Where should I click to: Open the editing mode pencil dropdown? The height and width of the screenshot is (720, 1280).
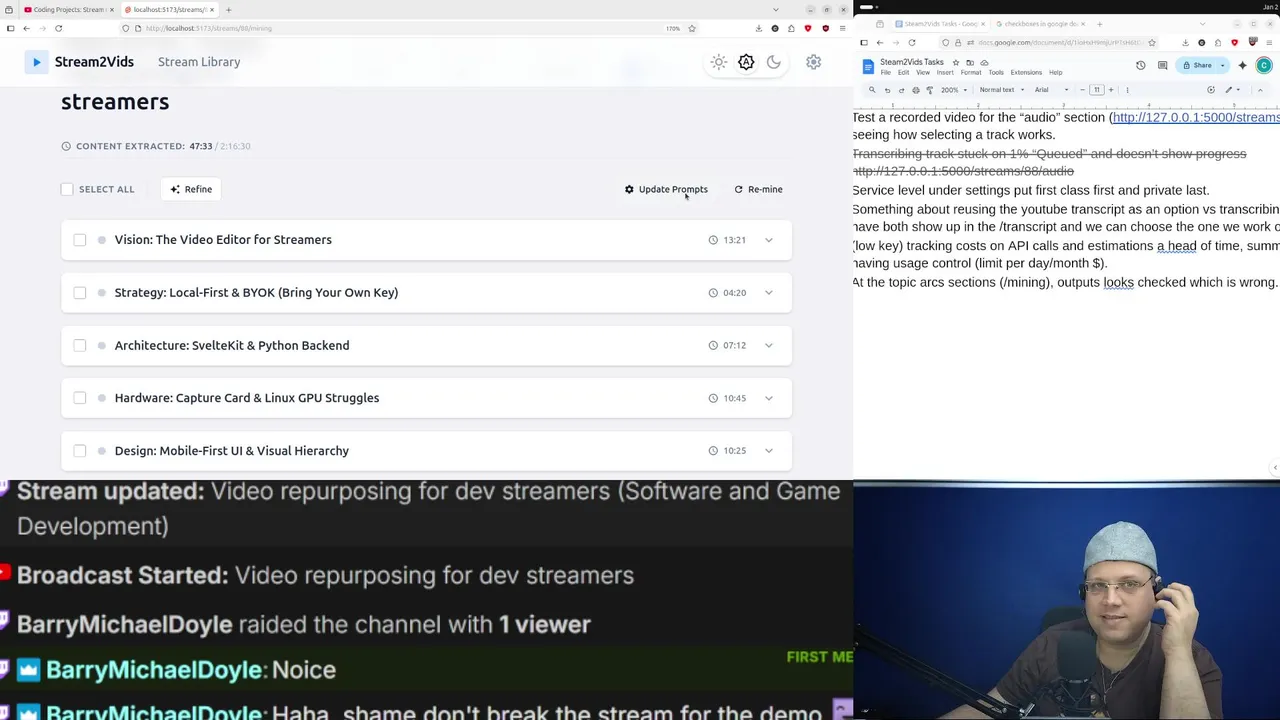coord(1233,90)
